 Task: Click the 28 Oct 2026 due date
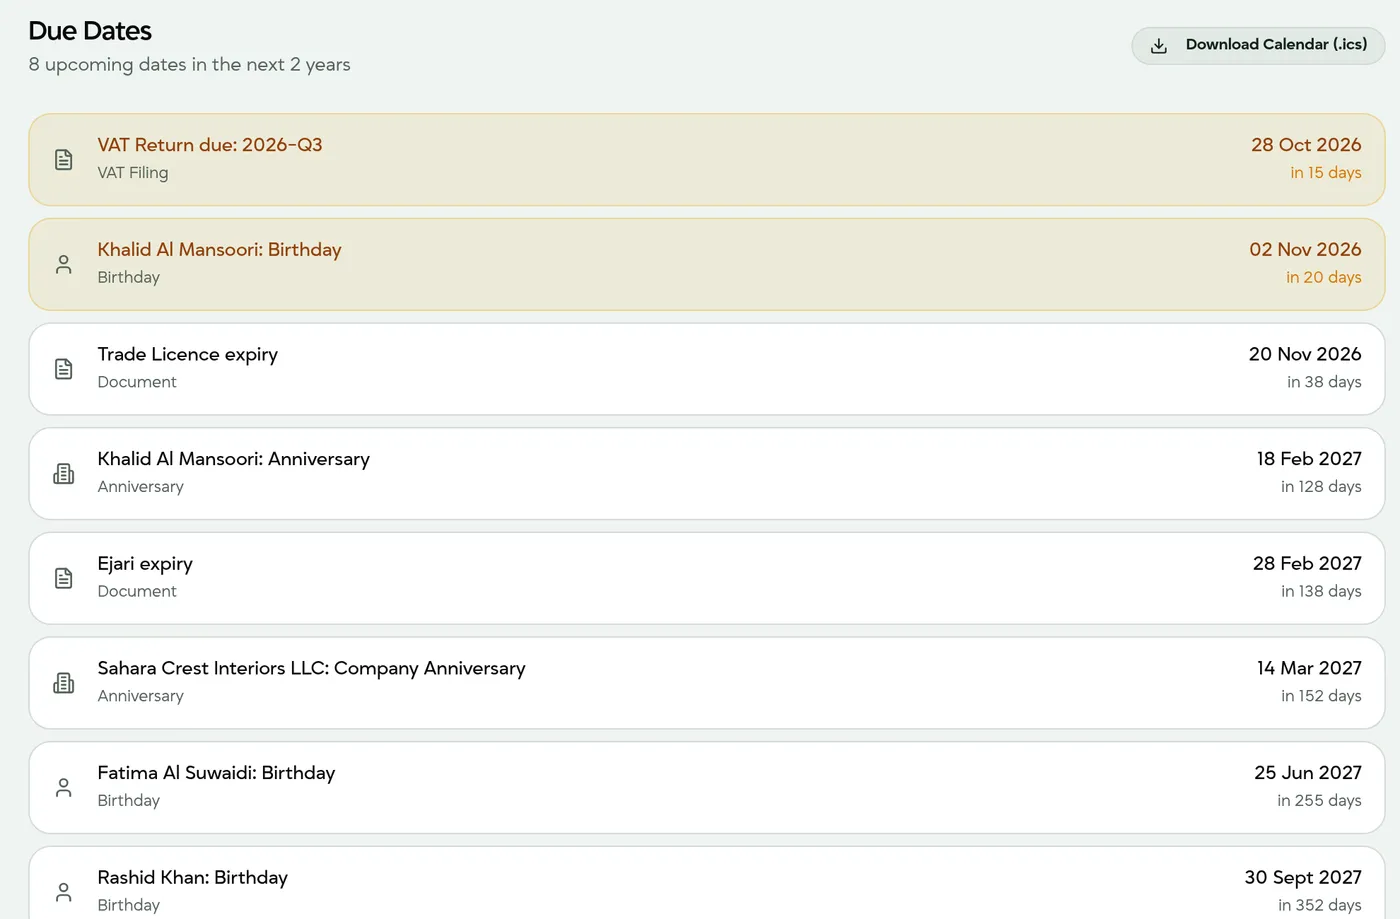1306,145
